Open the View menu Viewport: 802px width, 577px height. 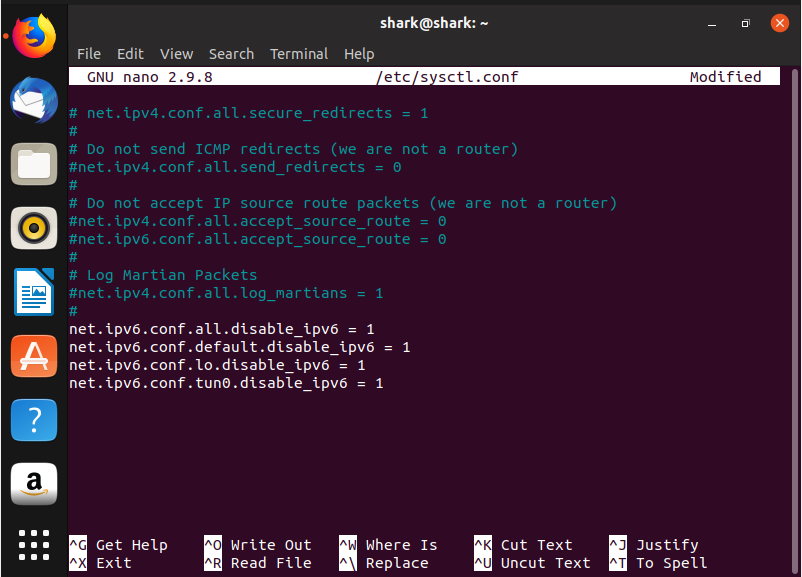click(x=176, y=54)
